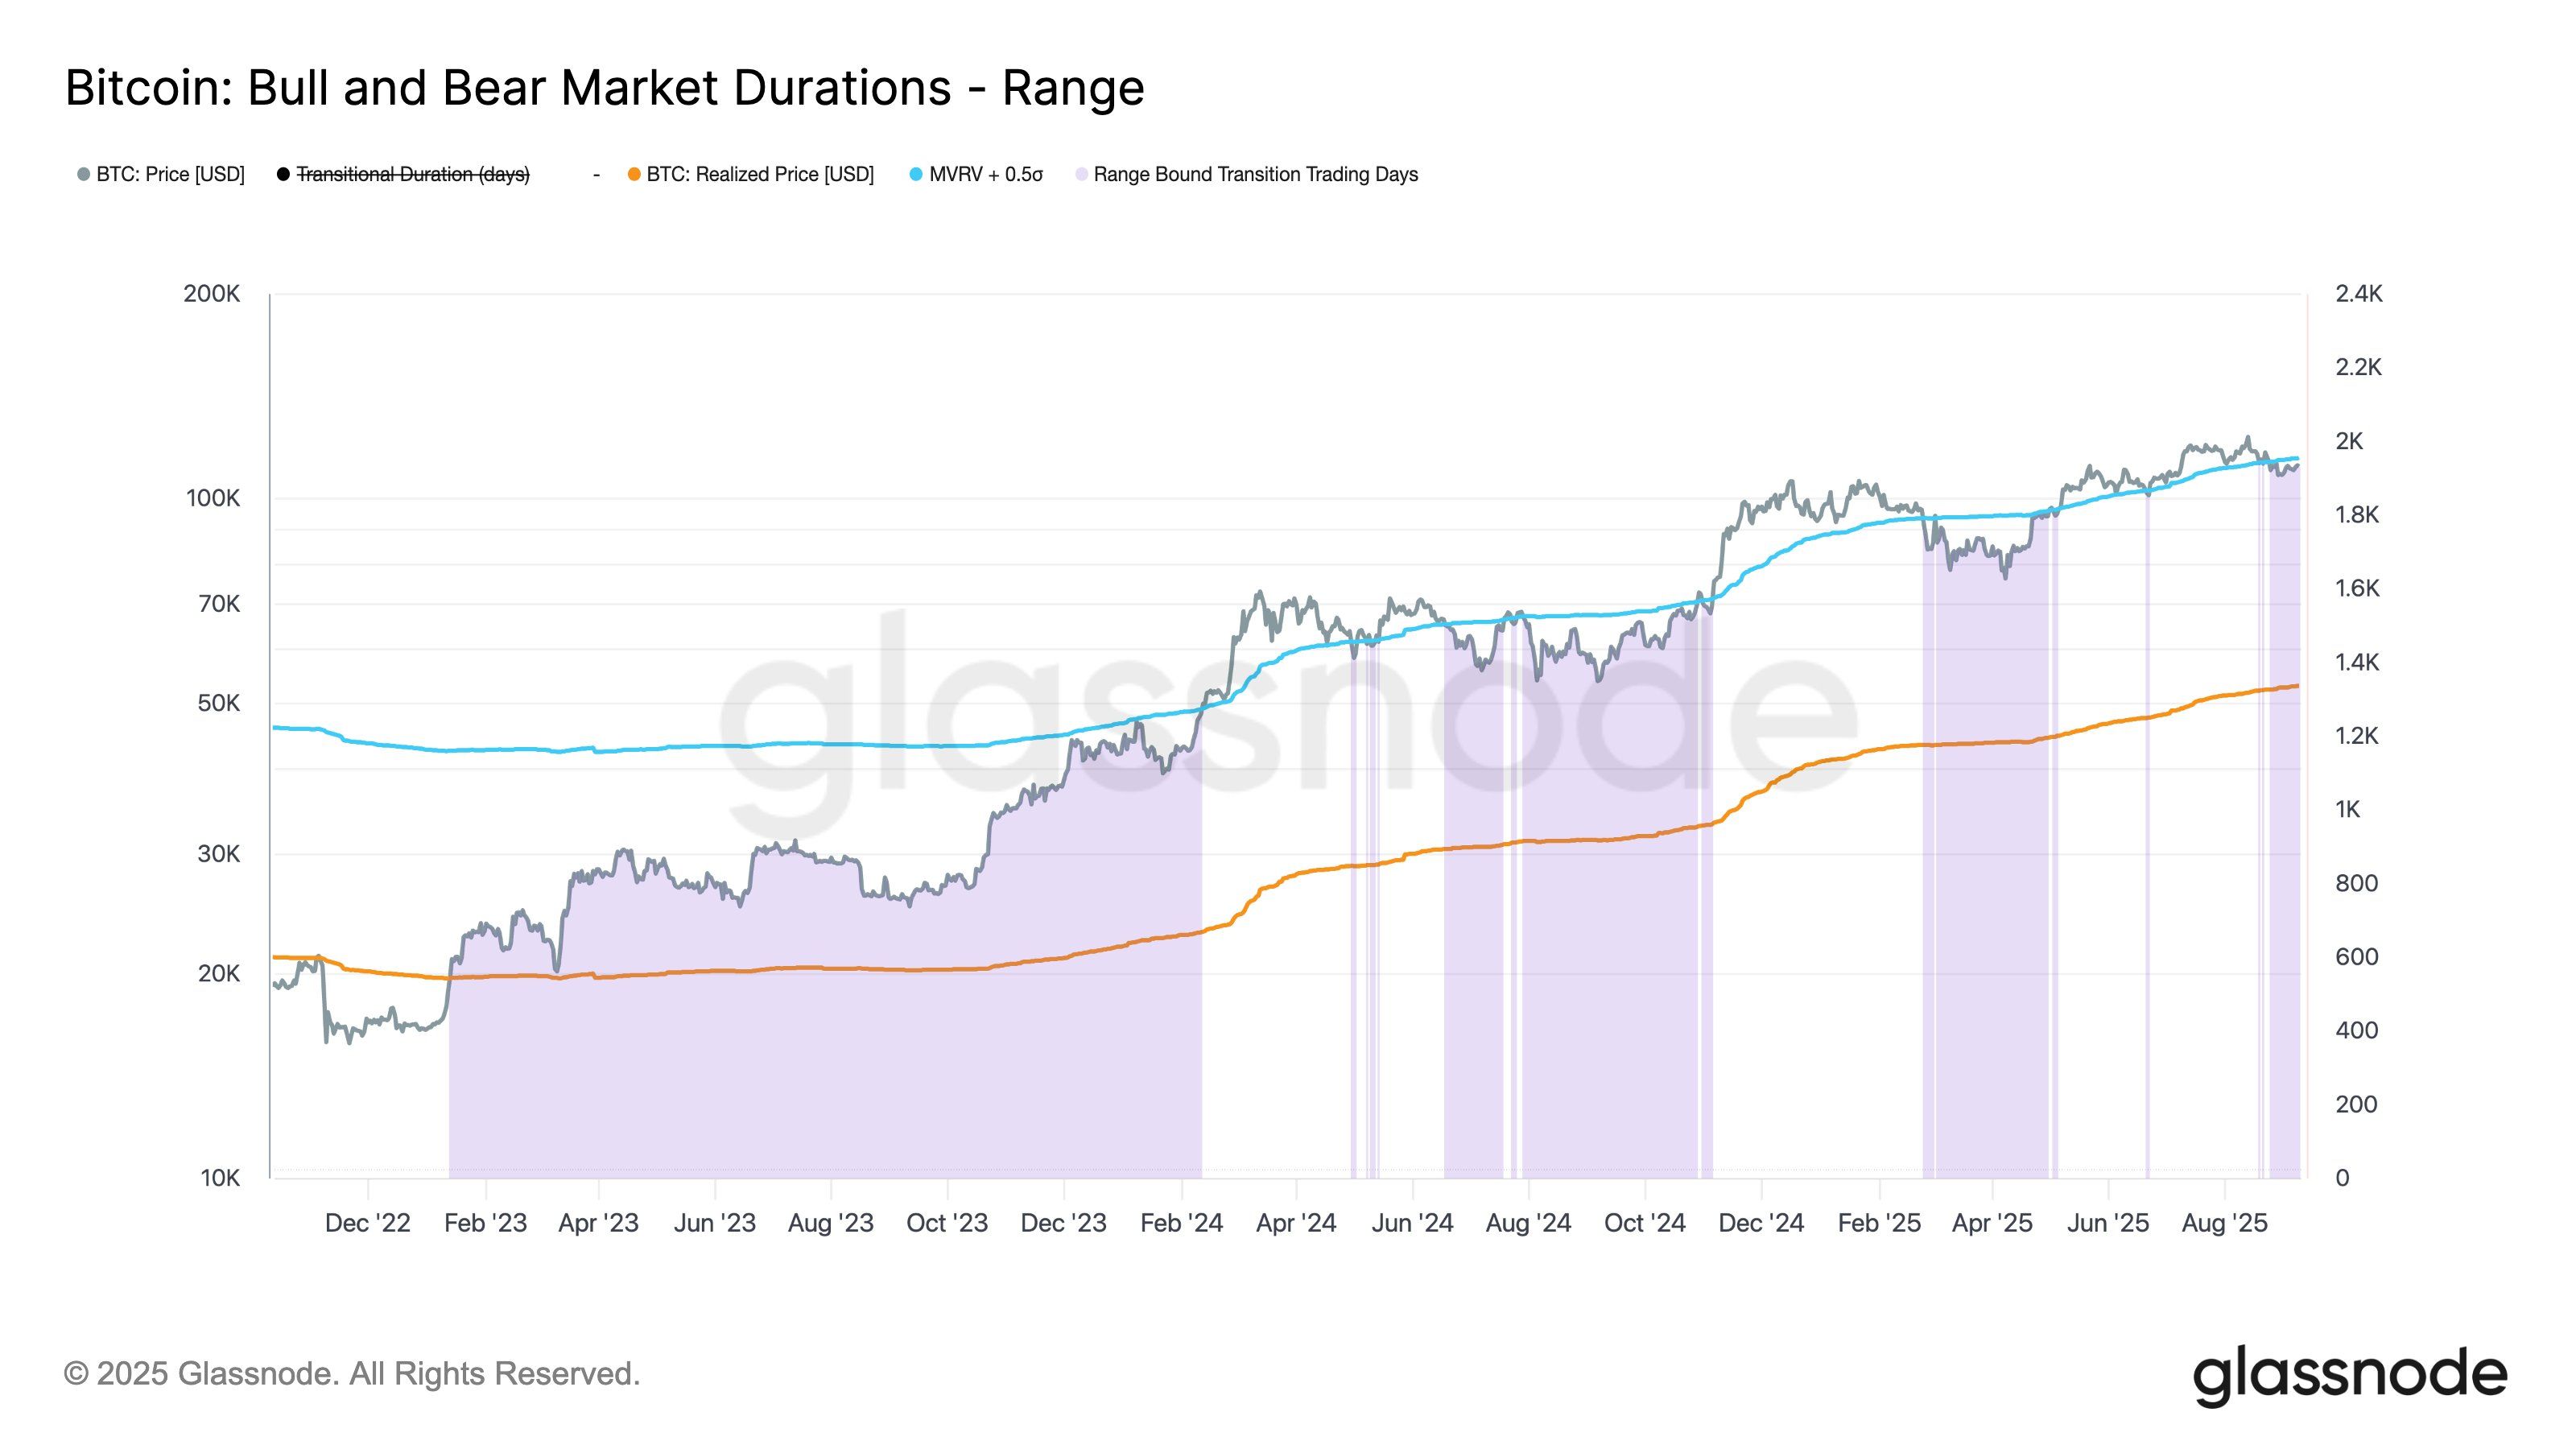Click the black Transitional Duration legend dot
The height and width of the screenshot is (1449, 2576).
pyautogui.click(x=283, y=175)
